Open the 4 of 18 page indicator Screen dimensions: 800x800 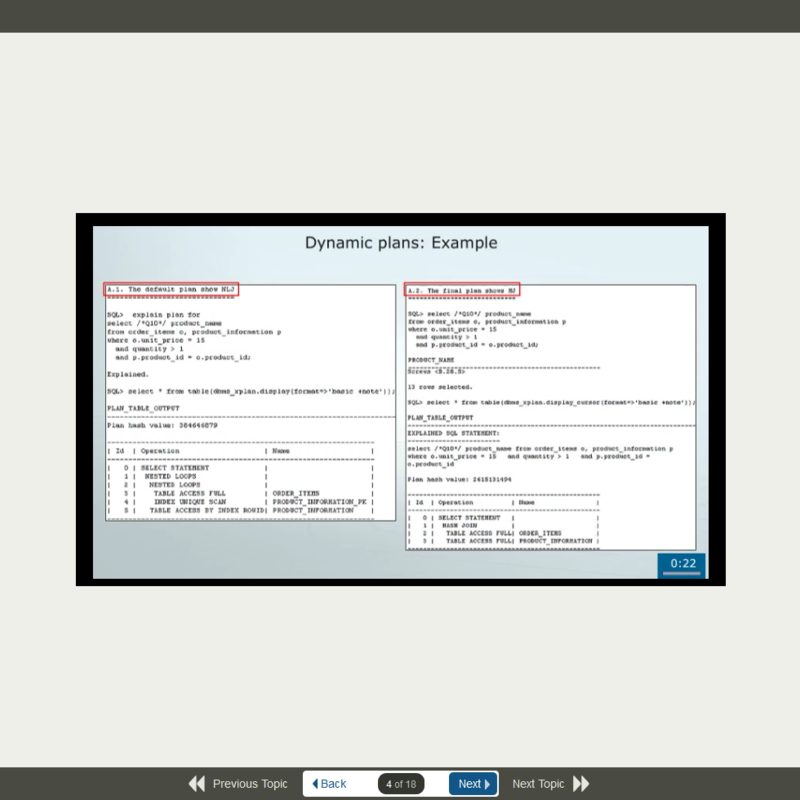(x=401, y=784)
